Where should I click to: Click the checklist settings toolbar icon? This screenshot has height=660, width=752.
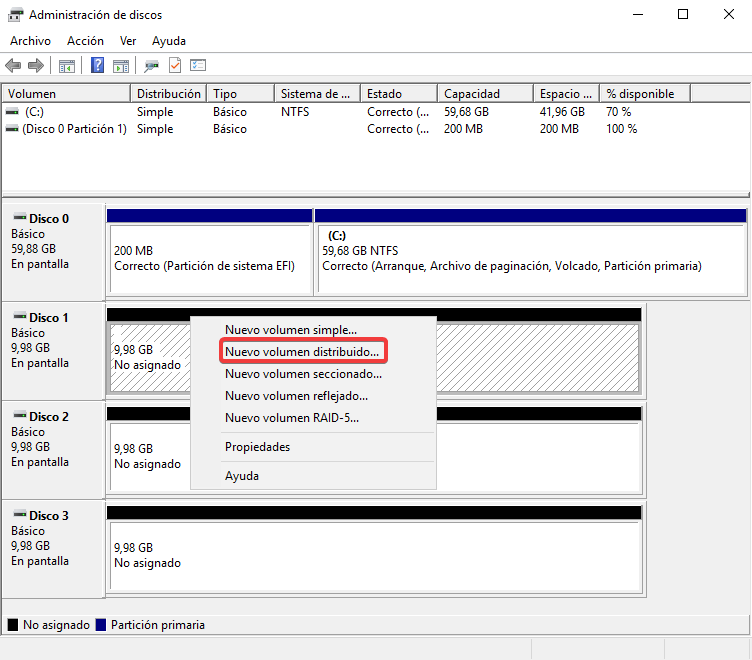(198, 66)
